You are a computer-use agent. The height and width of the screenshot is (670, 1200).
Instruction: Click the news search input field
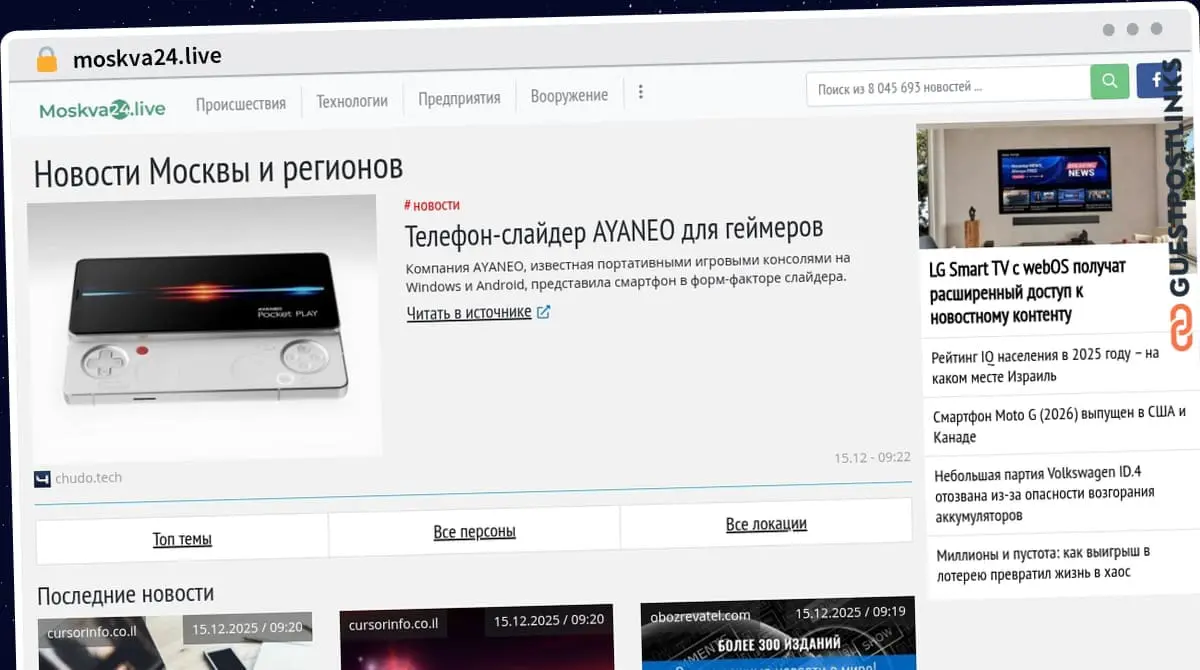point(946,87)
